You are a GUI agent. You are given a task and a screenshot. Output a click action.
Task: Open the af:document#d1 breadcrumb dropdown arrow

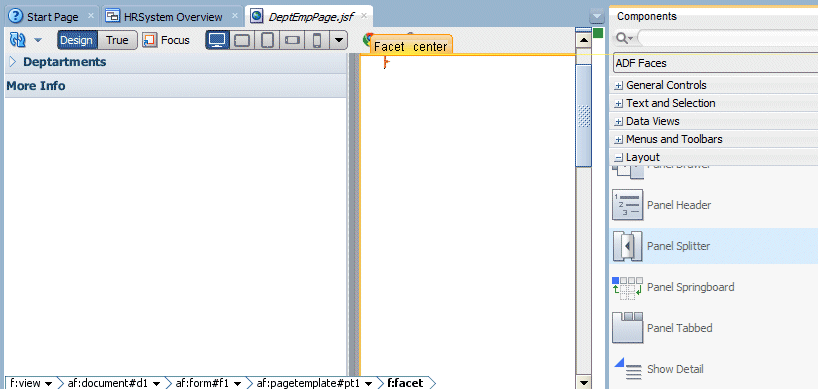point(156,384)
